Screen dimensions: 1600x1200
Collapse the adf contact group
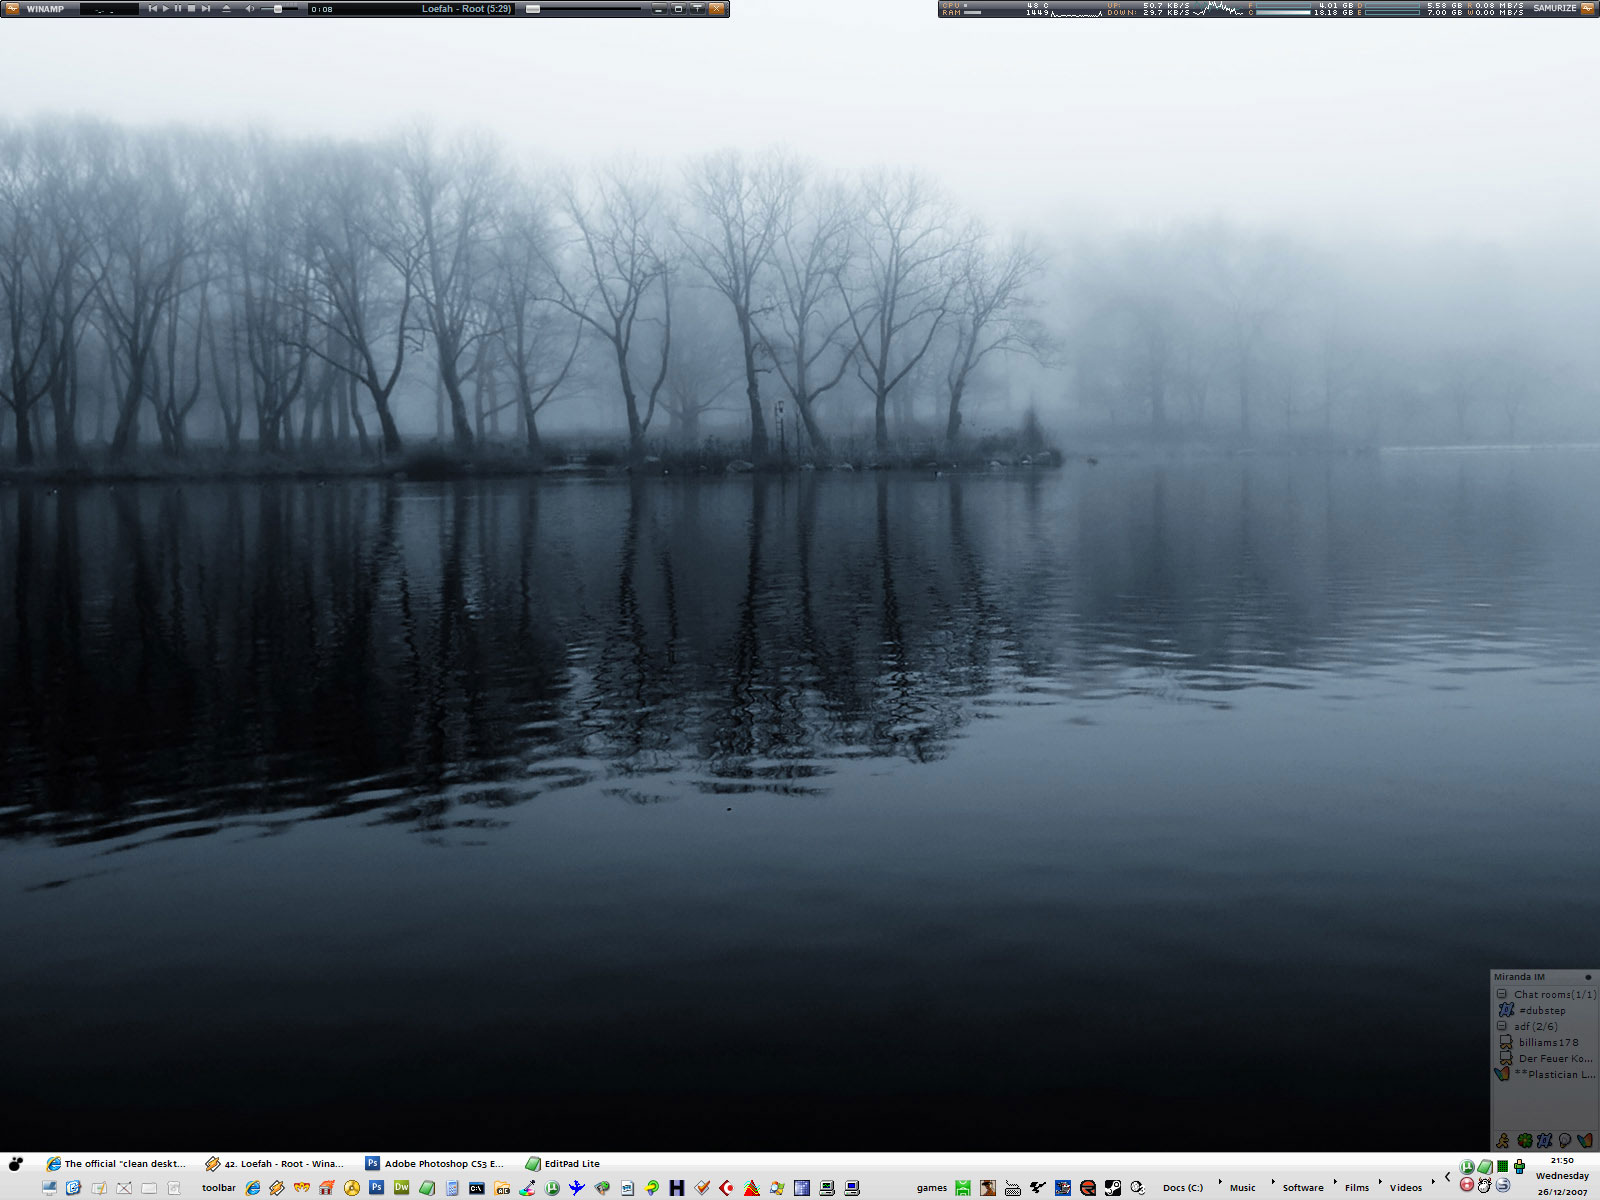pos(1501,1026)
